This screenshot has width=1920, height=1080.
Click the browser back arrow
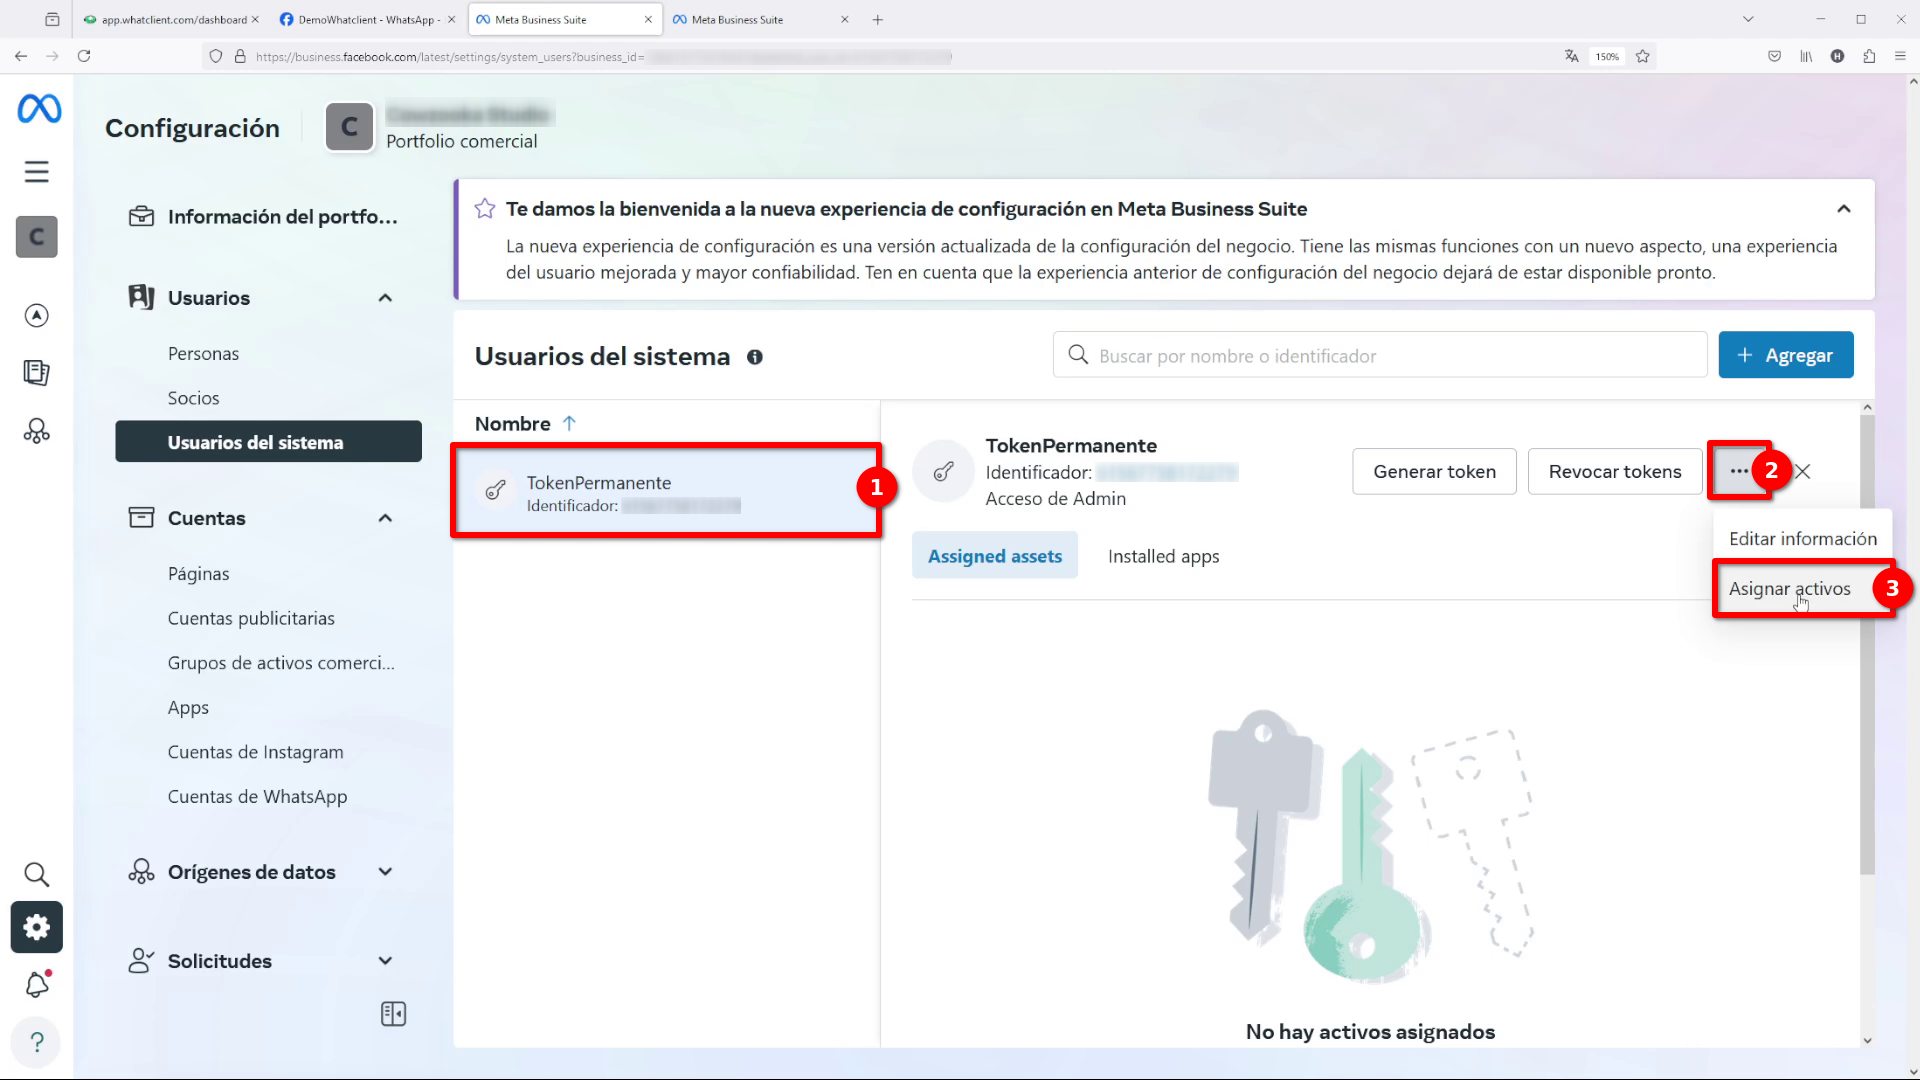(x=21, y=56)
